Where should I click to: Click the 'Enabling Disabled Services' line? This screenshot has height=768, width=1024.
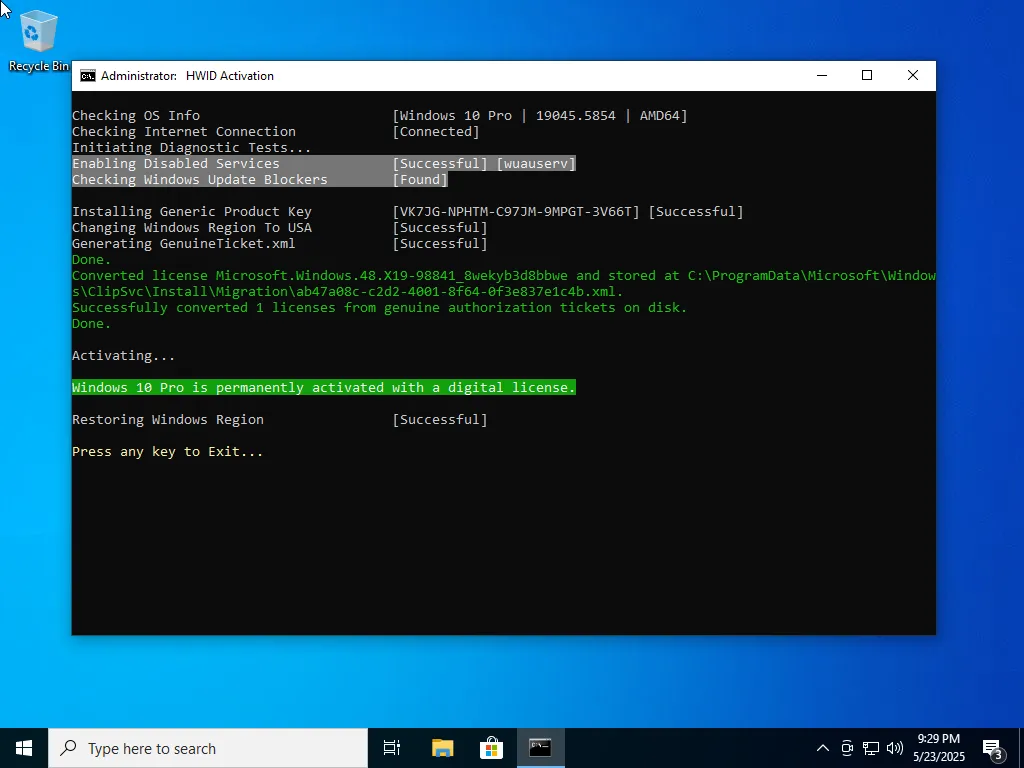click(176, 164)
